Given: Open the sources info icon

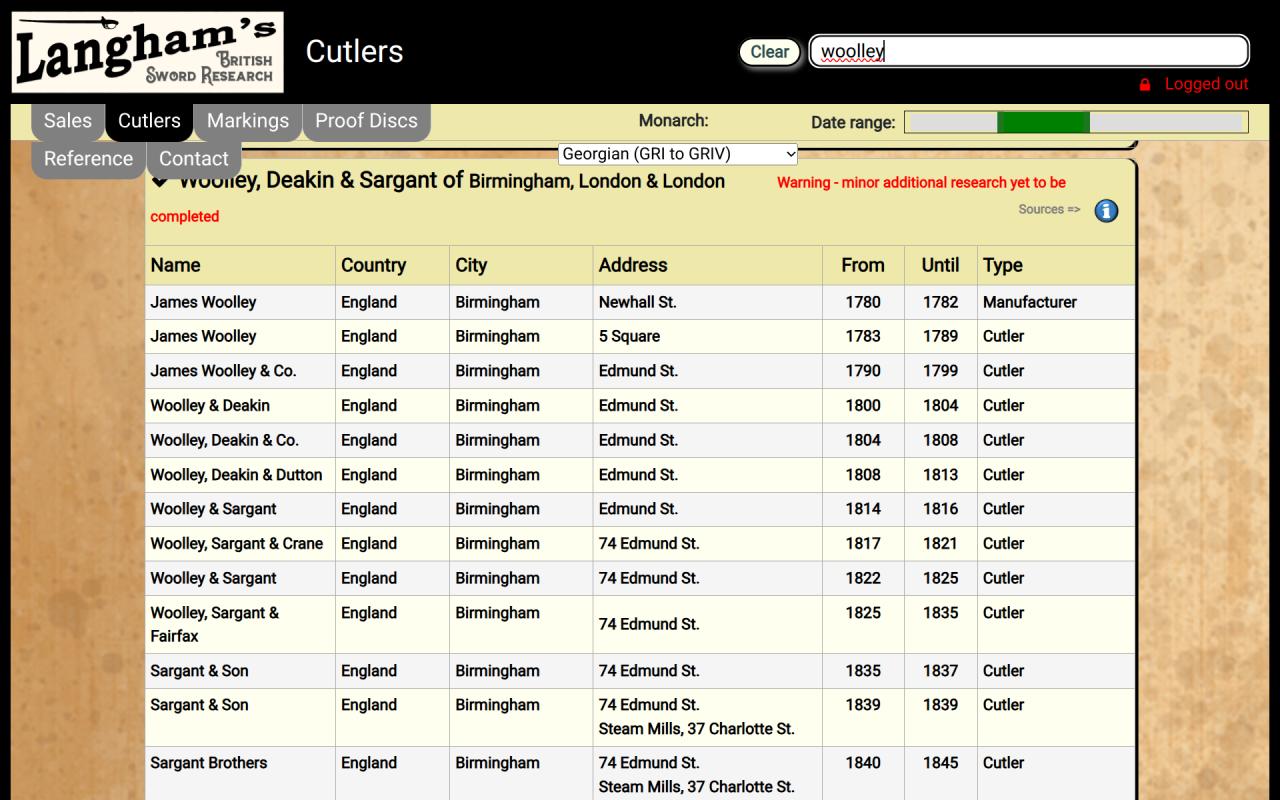Looking at the screenshot, I should click(1106, 211).
